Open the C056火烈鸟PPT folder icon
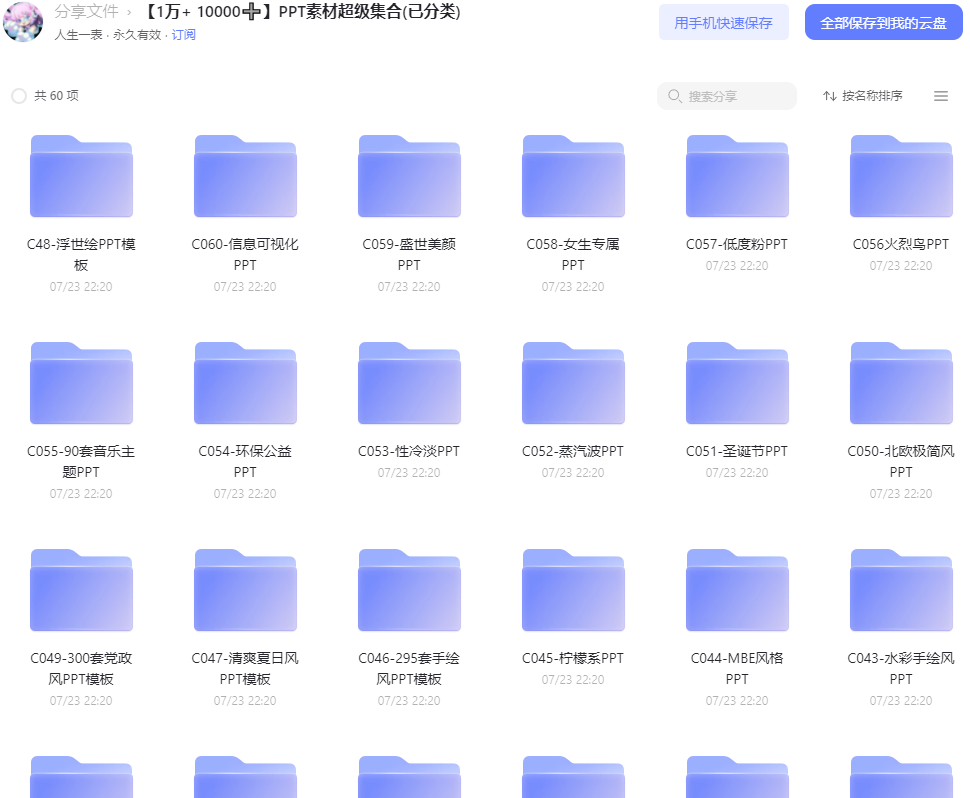 tap(901, 176)
